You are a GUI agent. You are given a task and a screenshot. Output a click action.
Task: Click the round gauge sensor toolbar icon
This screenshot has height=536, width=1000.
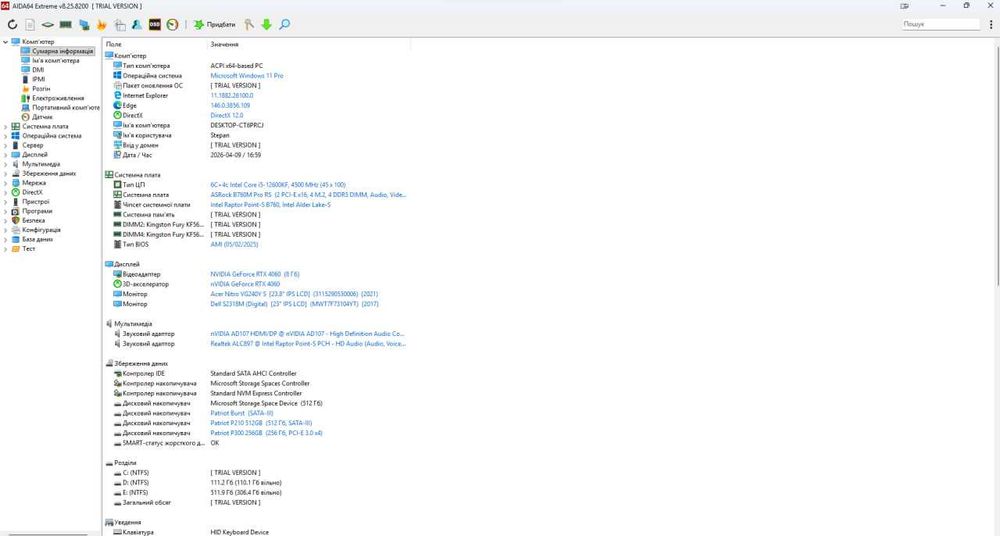pos(172,24)
